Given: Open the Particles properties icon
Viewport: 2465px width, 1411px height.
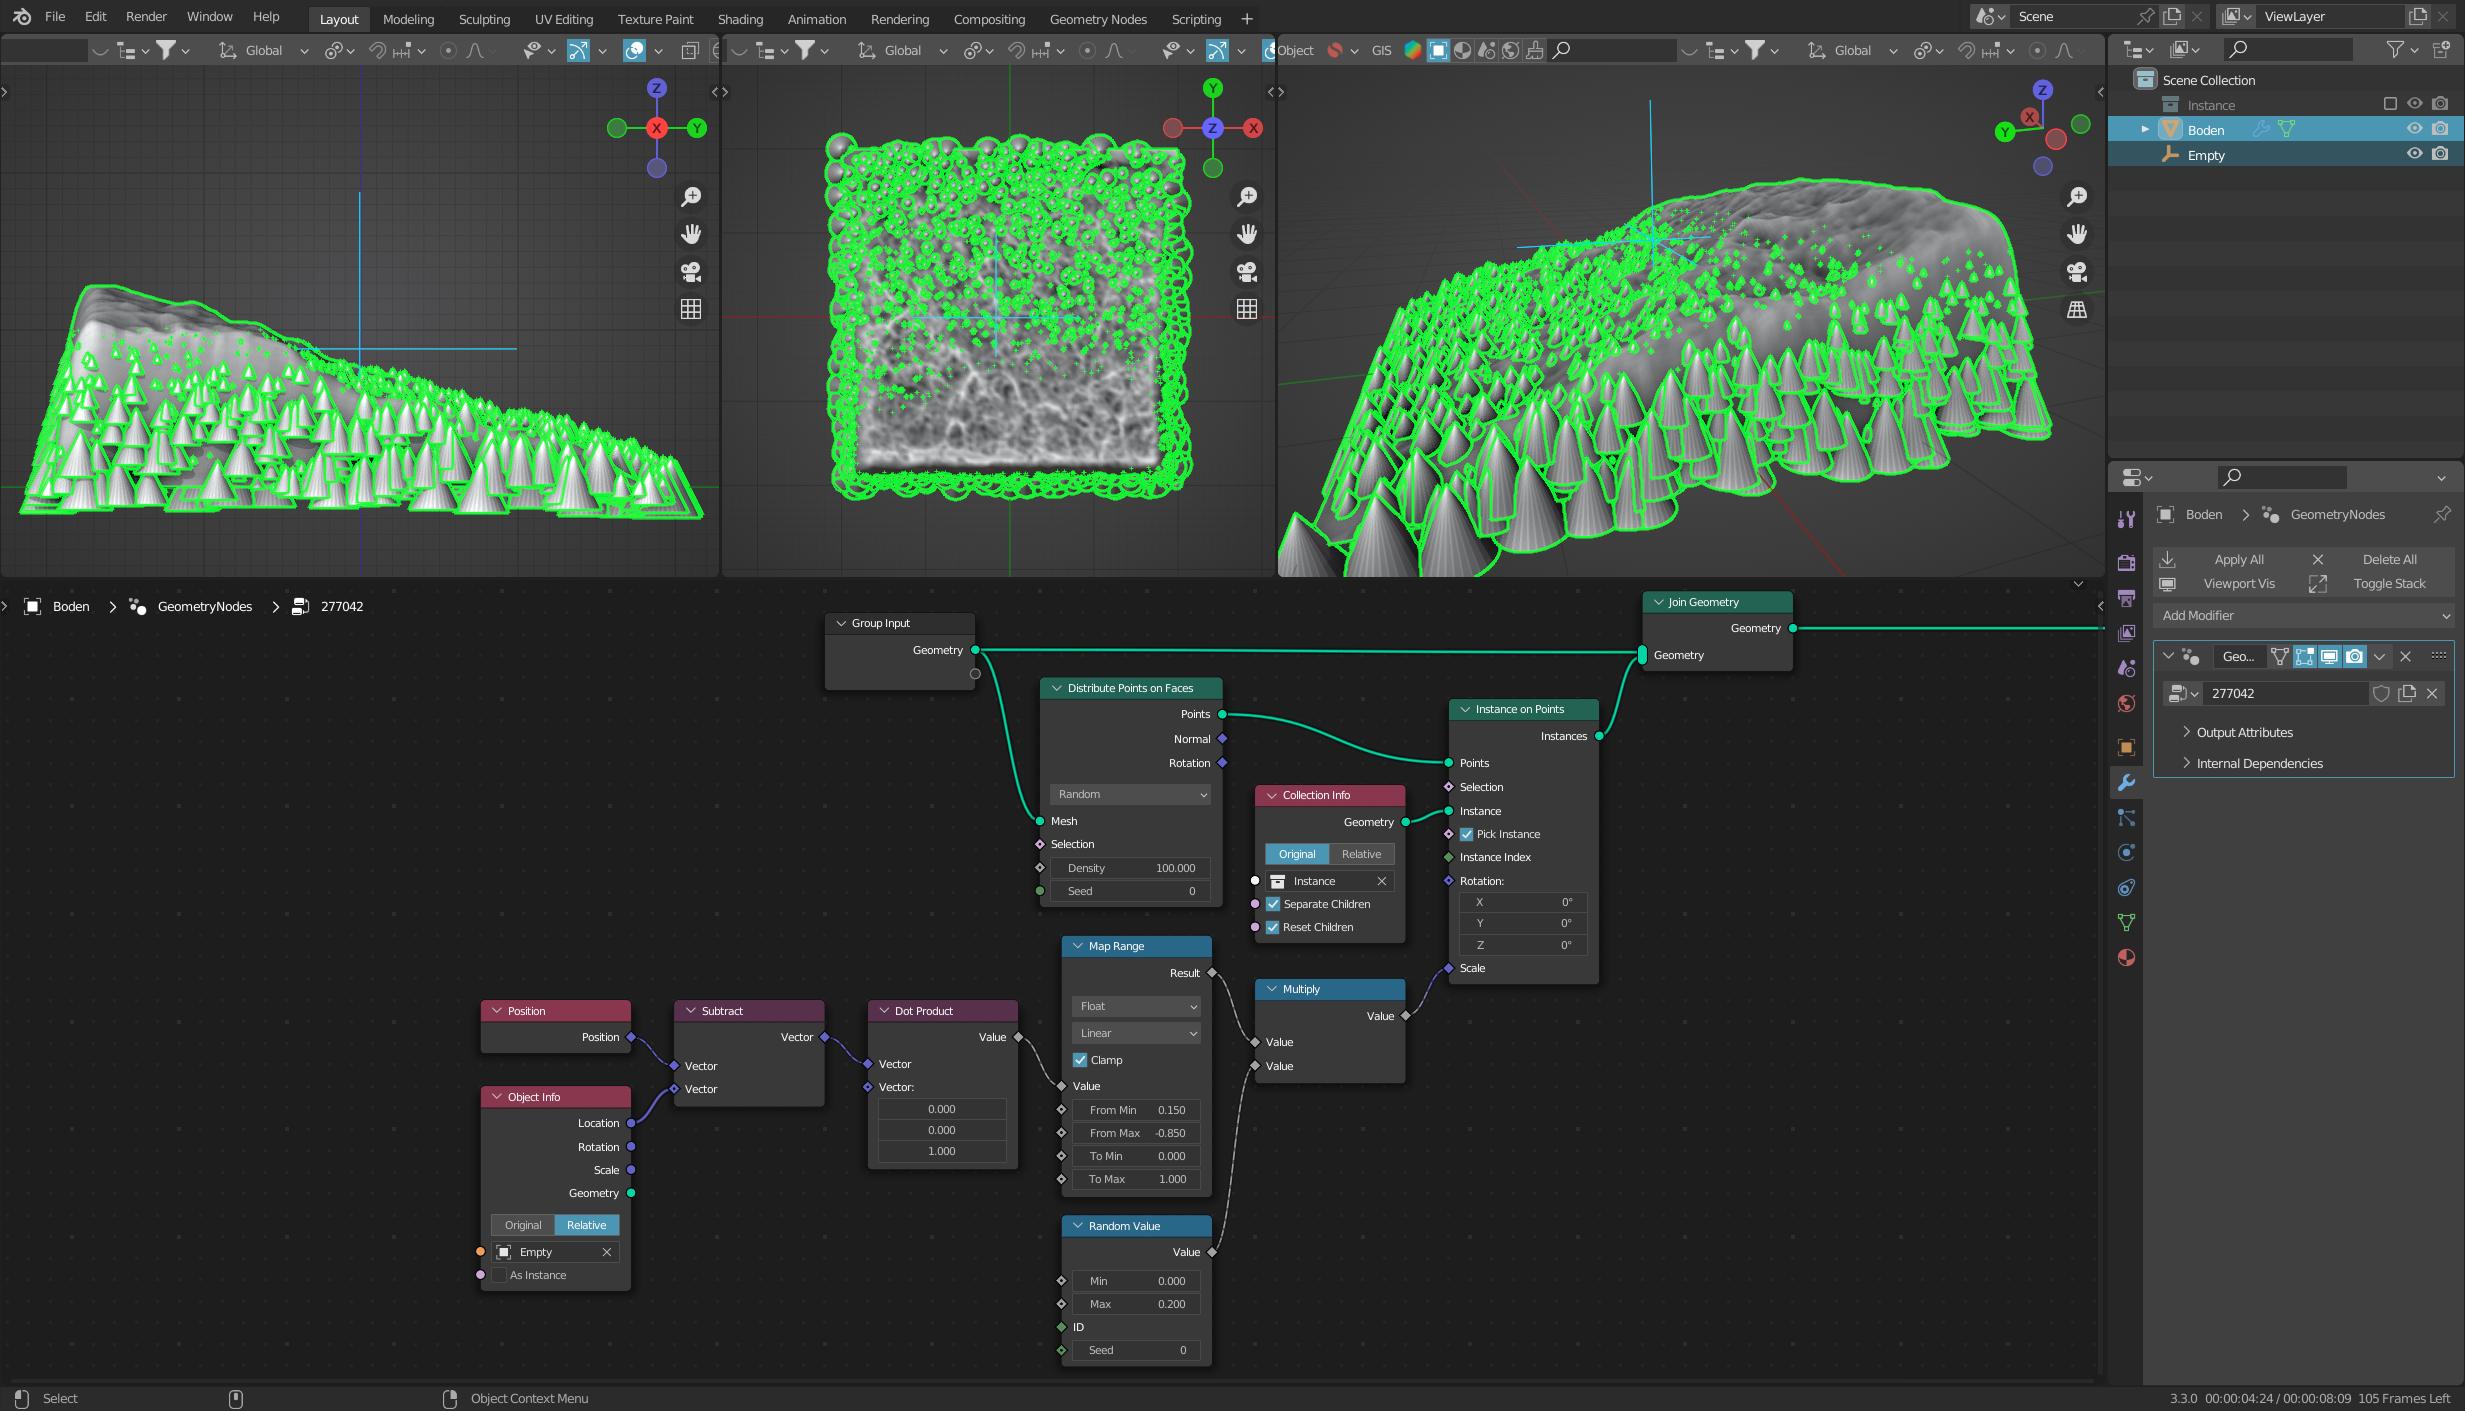Looking at the screenshot, I should coord(2126,818).
